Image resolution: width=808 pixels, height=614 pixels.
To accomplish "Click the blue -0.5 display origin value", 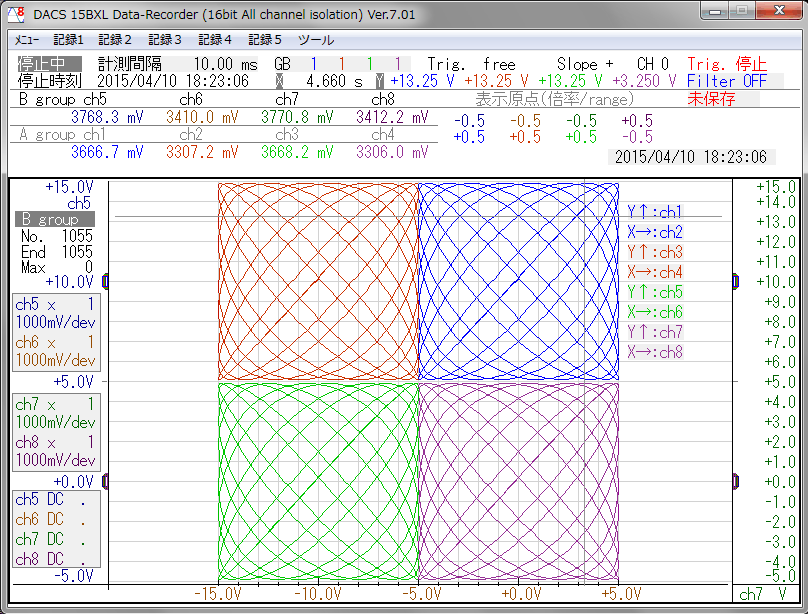I will [x=469, y=121].
